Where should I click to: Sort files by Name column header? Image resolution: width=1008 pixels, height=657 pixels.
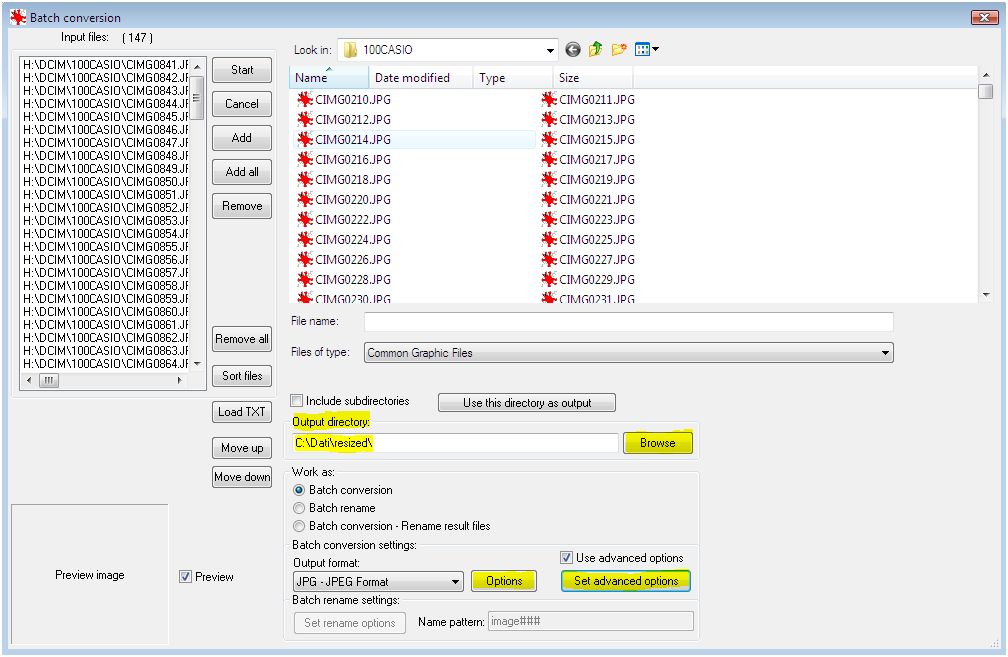tap(312, 78)
